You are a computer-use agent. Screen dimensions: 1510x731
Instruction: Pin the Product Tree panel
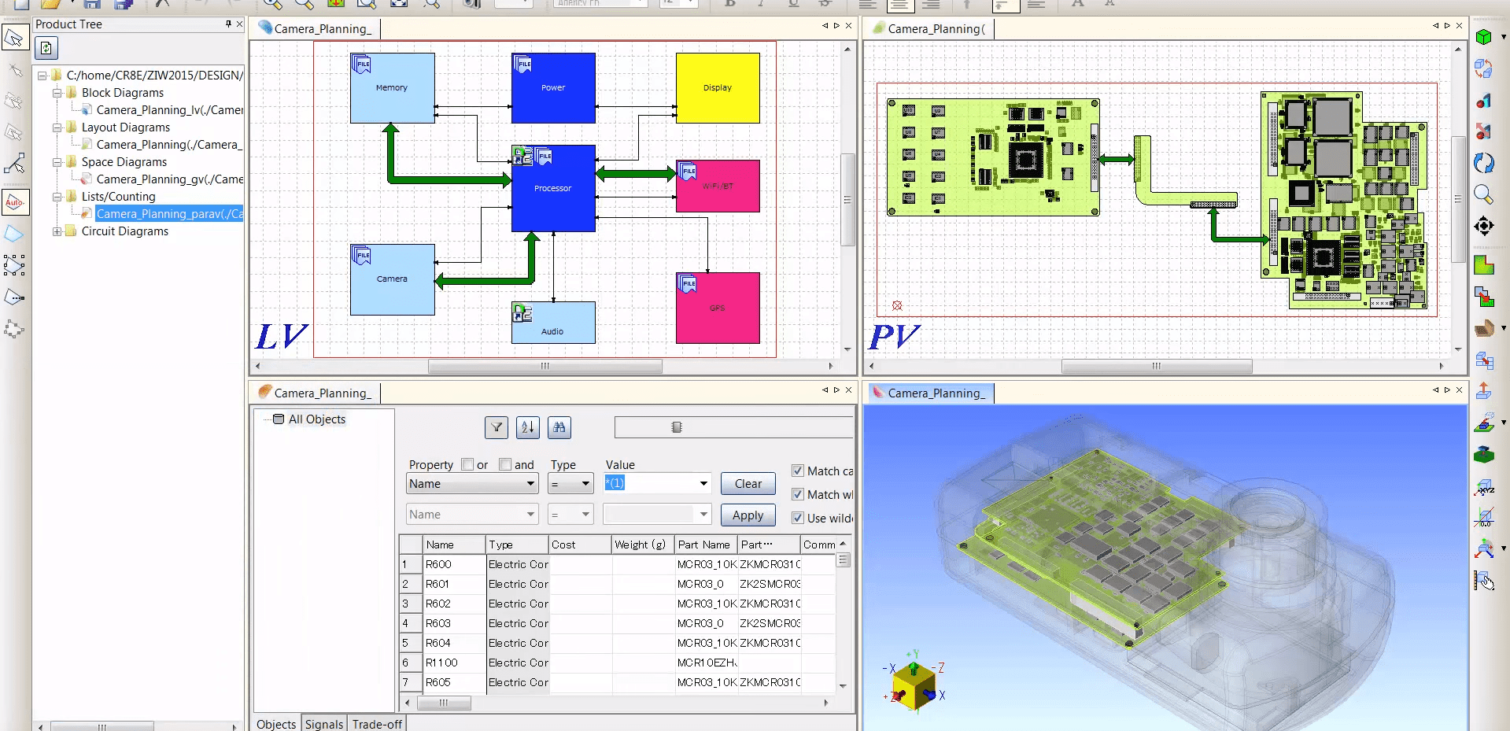click(x=229, y=24)
